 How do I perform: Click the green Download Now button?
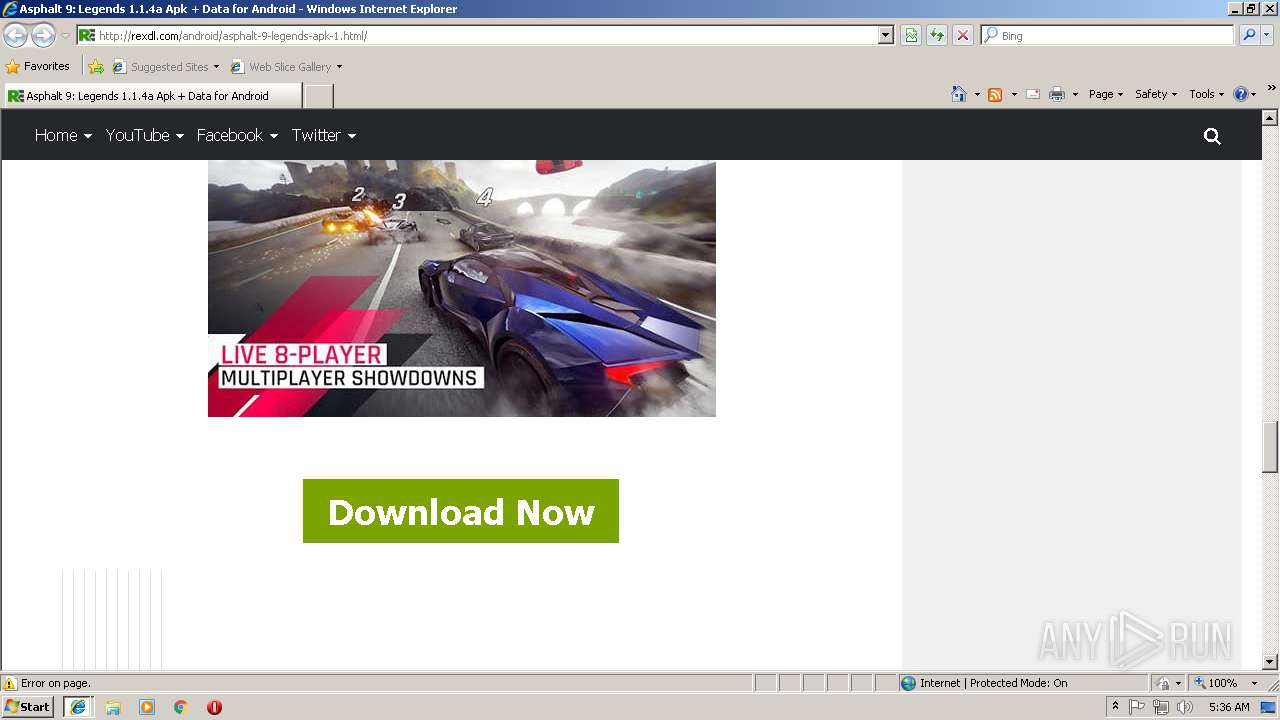[461, 511]
